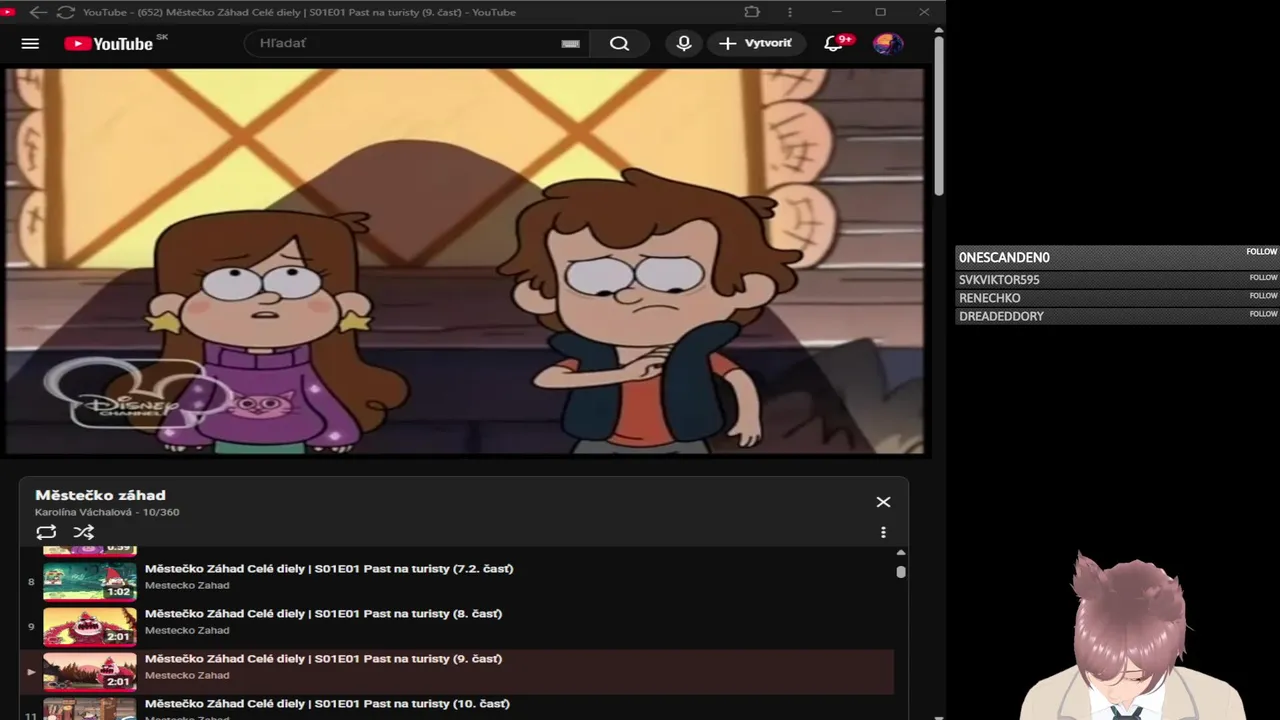Open Karolína Váchalová channel link

(x=83, y=512)
